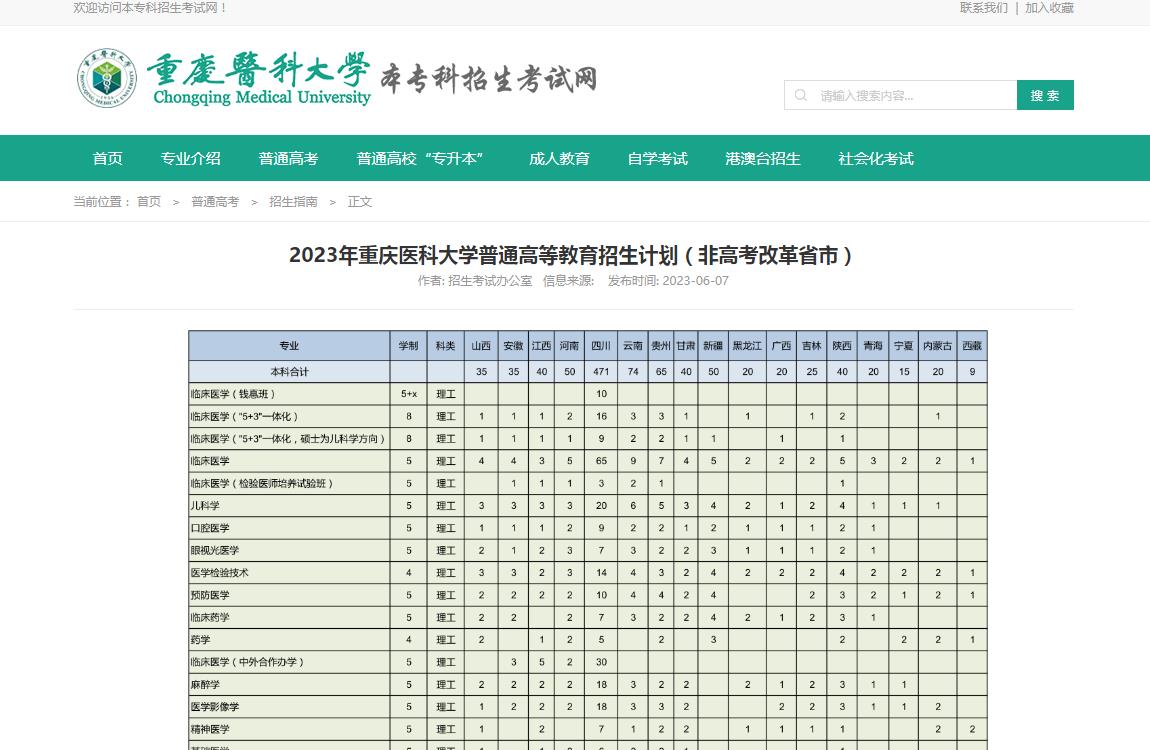1150x750 pixels.
Task: Click breadcrumb link 首页
Action: (149, 202)
